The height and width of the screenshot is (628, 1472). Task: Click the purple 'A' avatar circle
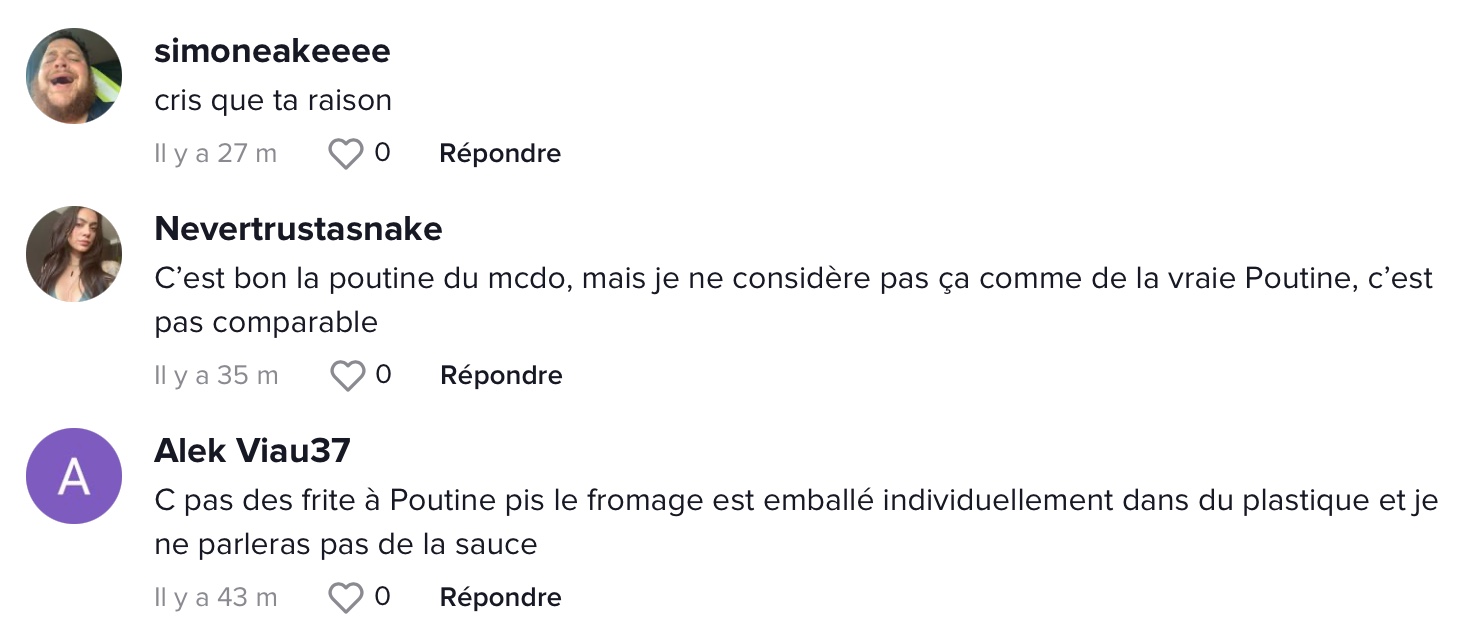click(74, 476)
